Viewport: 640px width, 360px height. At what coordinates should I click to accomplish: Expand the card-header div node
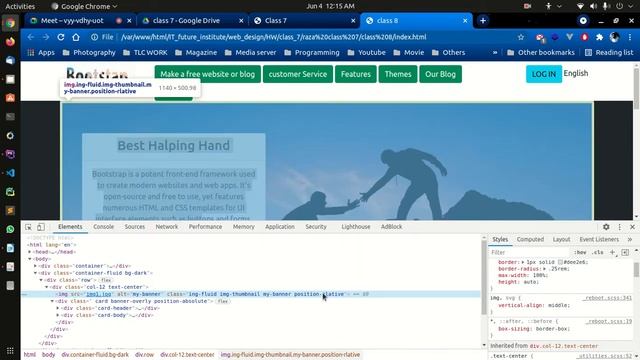[58, 308]
